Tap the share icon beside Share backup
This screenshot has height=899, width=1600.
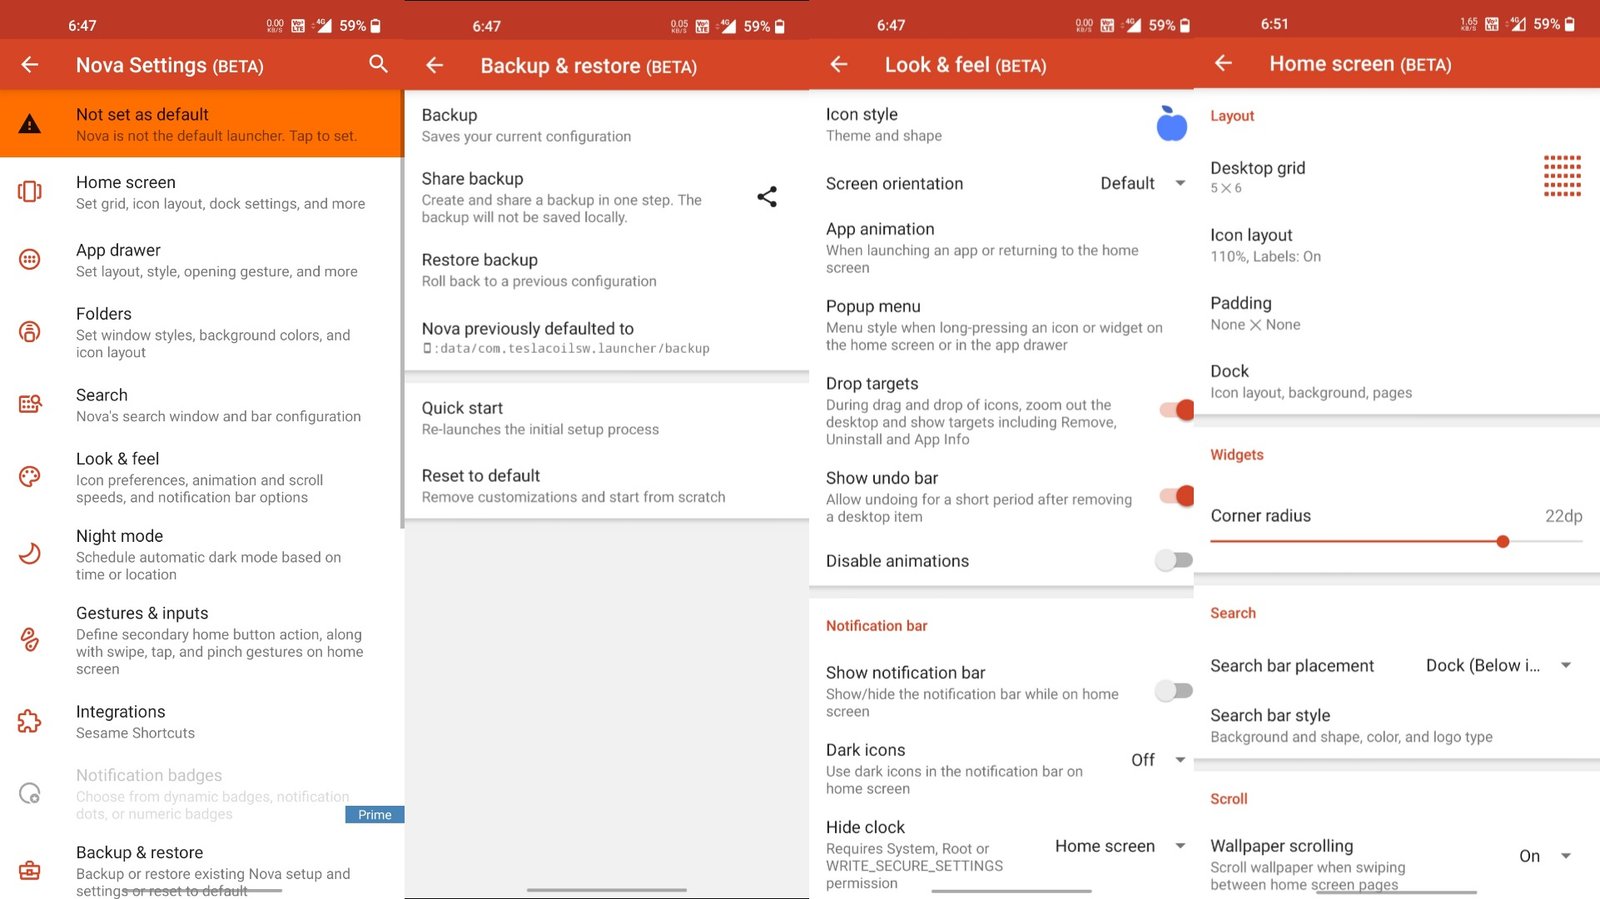767,197
